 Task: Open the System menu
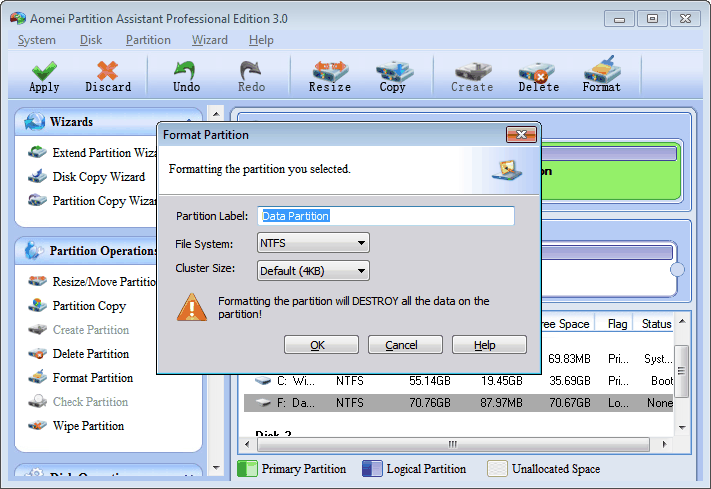pyautogui.click(x=37, y=40)
